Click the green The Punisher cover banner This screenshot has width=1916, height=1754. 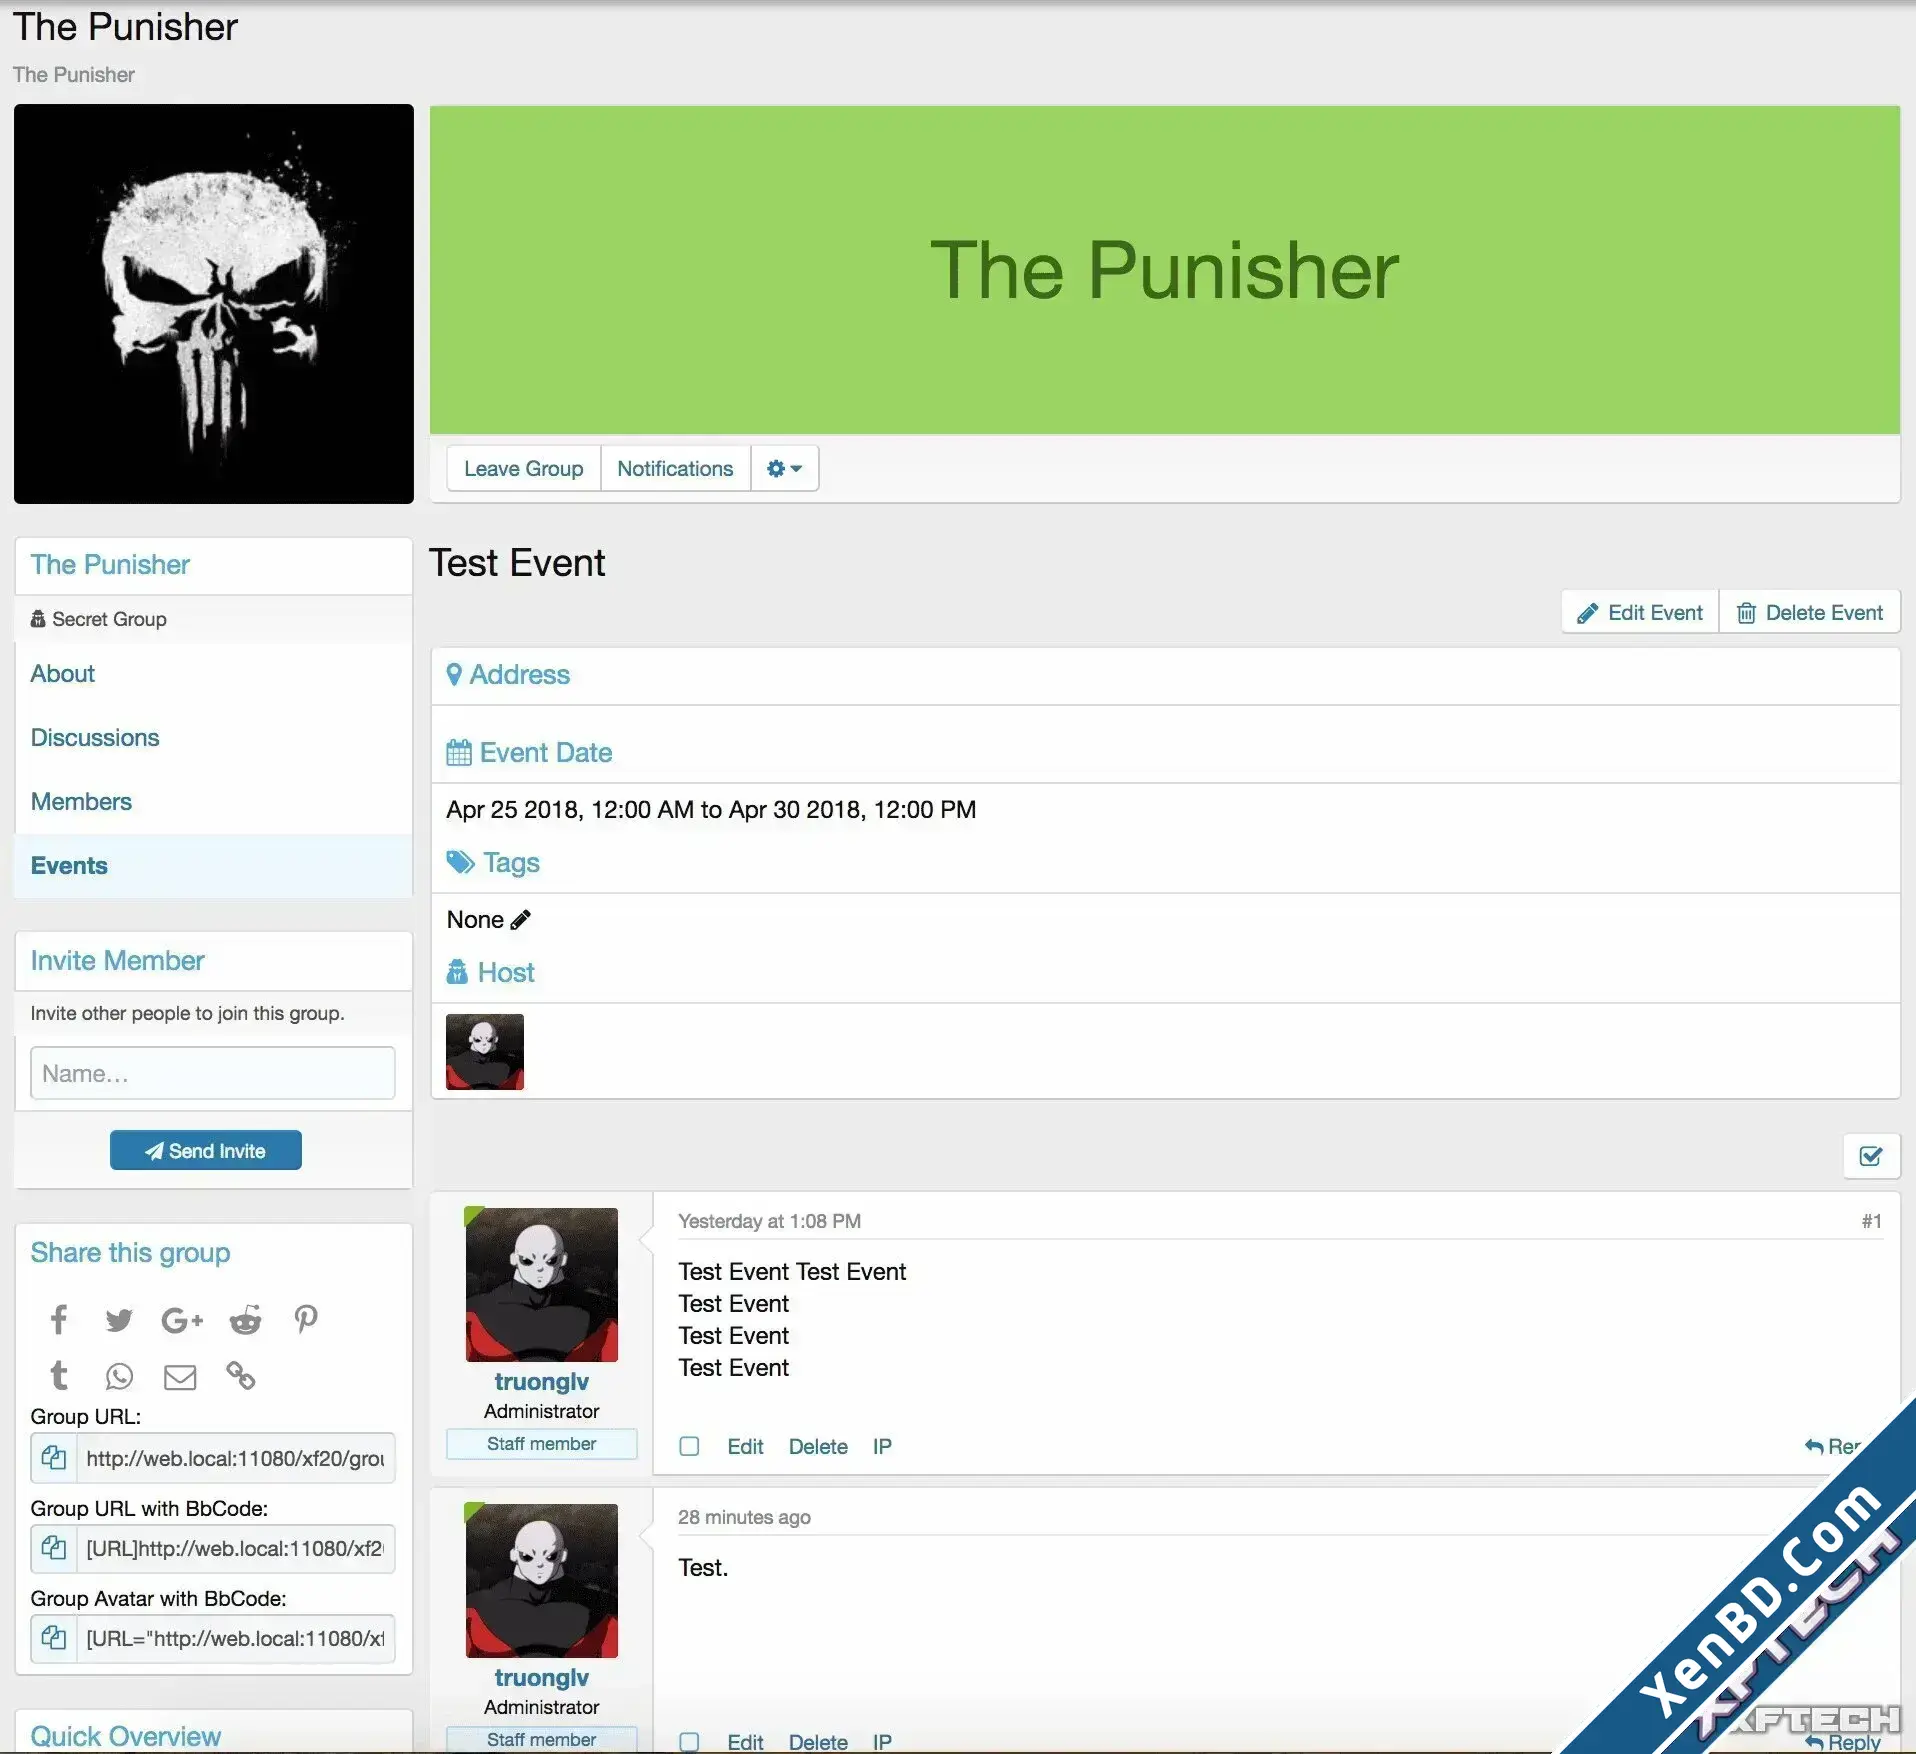click(x=1165, y=270)
